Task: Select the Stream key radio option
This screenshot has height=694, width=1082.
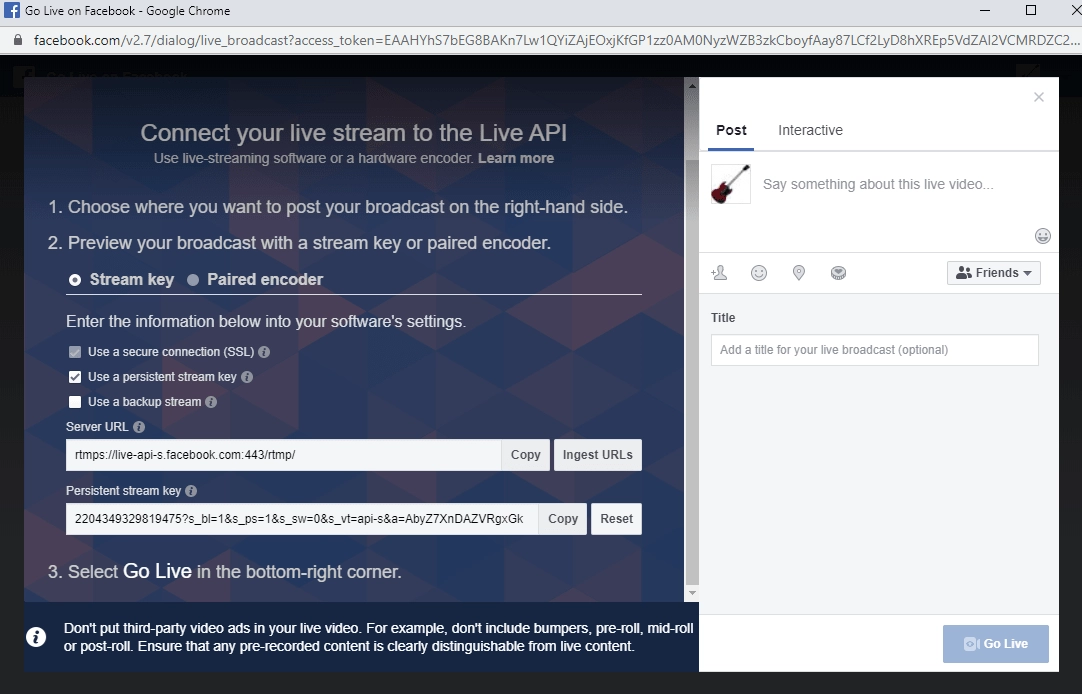Action: click(75, 279)
